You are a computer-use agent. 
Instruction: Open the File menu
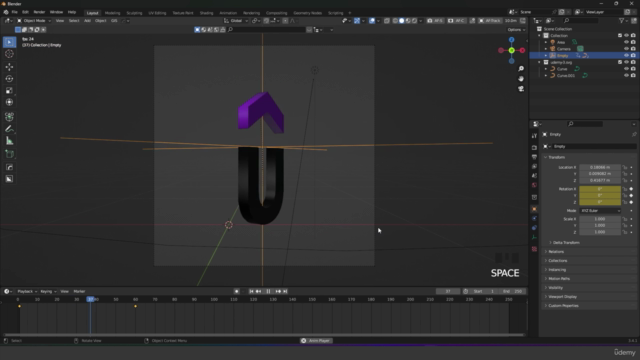(15, 12)
